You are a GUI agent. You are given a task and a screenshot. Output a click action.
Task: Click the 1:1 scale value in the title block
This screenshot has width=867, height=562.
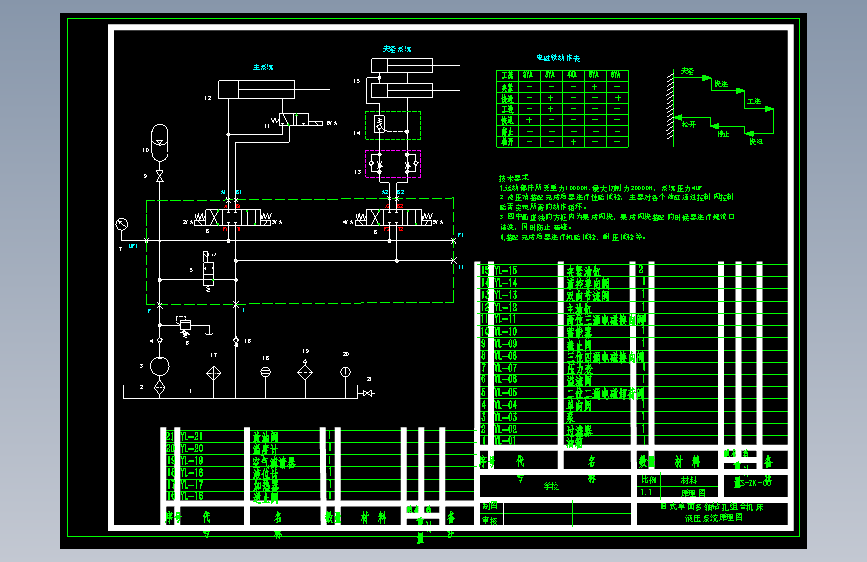[646, 492]
